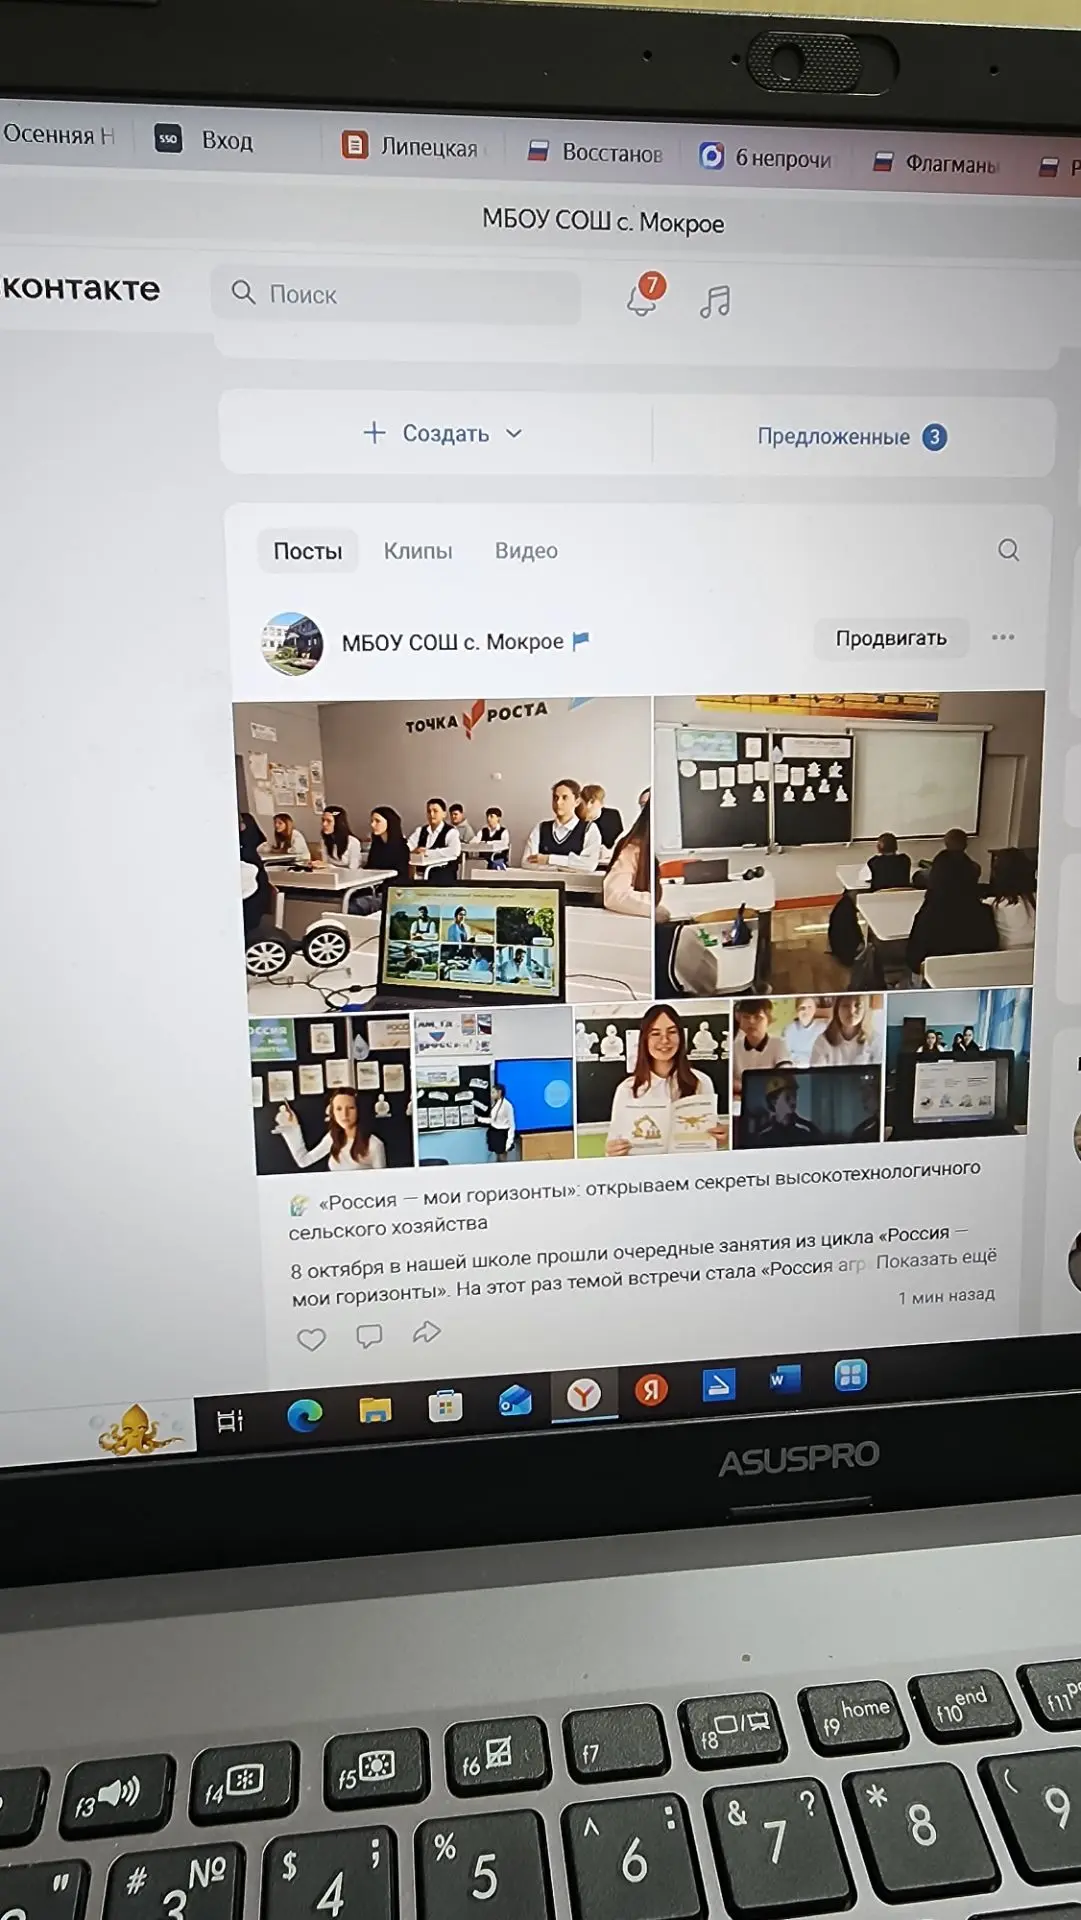Click the ВКонтакте logo text
This screenshot has width=1081, height=1920.
(x=80, y=288)
